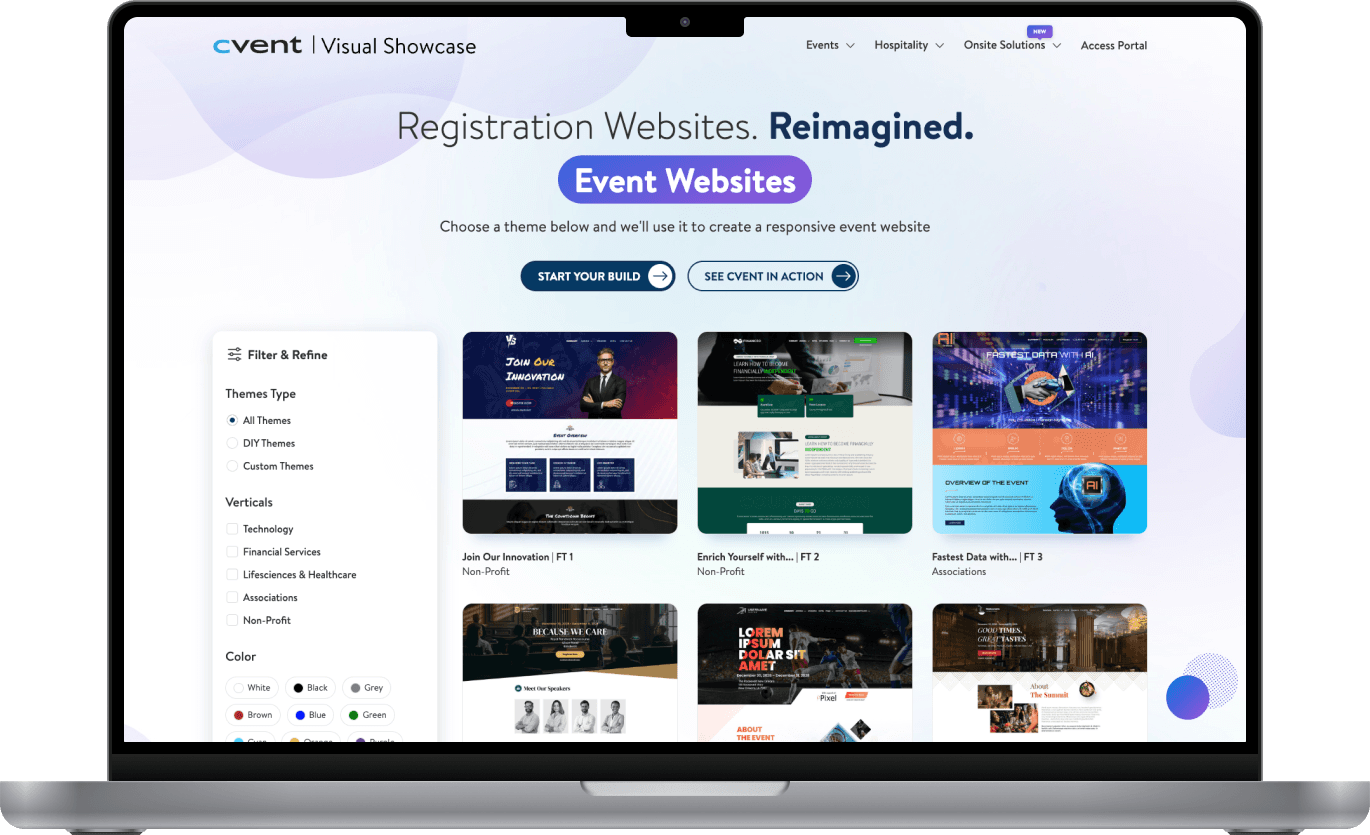Click the NEW badge above Onsite Solutions

tap(1040, 31)
